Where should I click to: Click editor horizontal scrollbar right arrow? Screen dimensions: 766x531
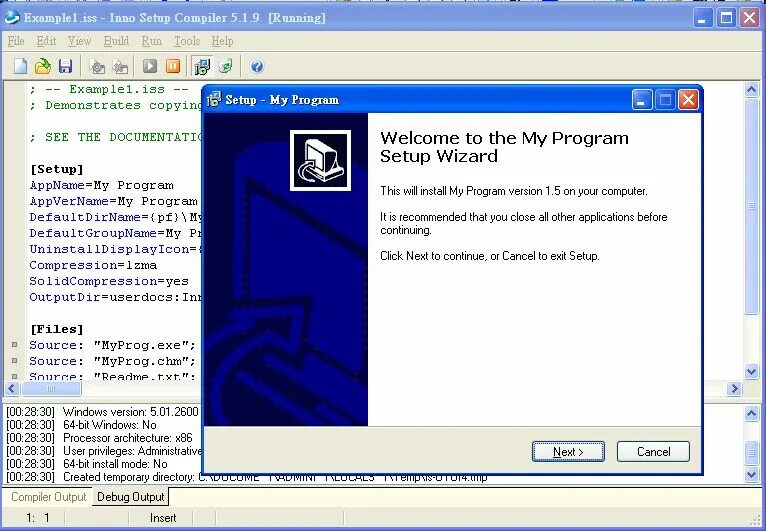(x=734, y=389)
